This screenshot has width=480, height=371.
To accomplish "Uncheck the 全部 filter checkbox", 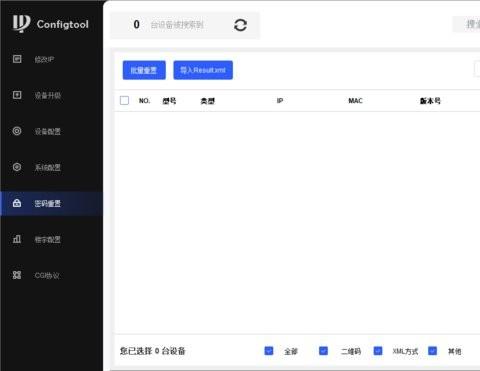I will [x=269, y=351].
